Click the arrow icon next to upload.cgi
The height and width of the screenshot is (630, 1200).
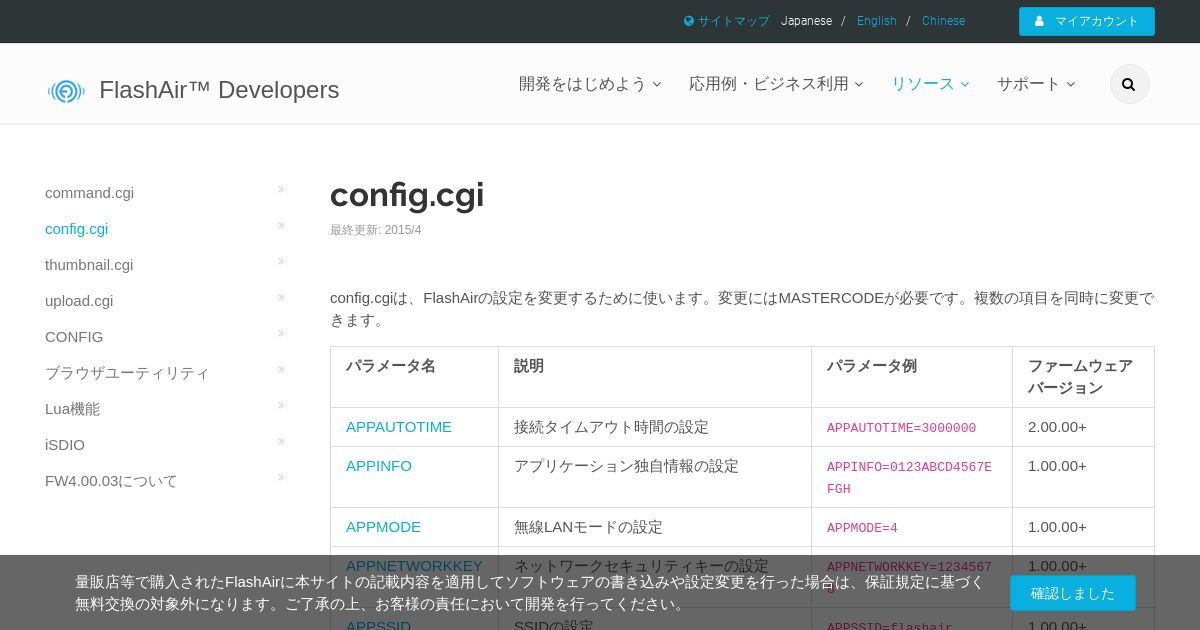coord(281,297)
